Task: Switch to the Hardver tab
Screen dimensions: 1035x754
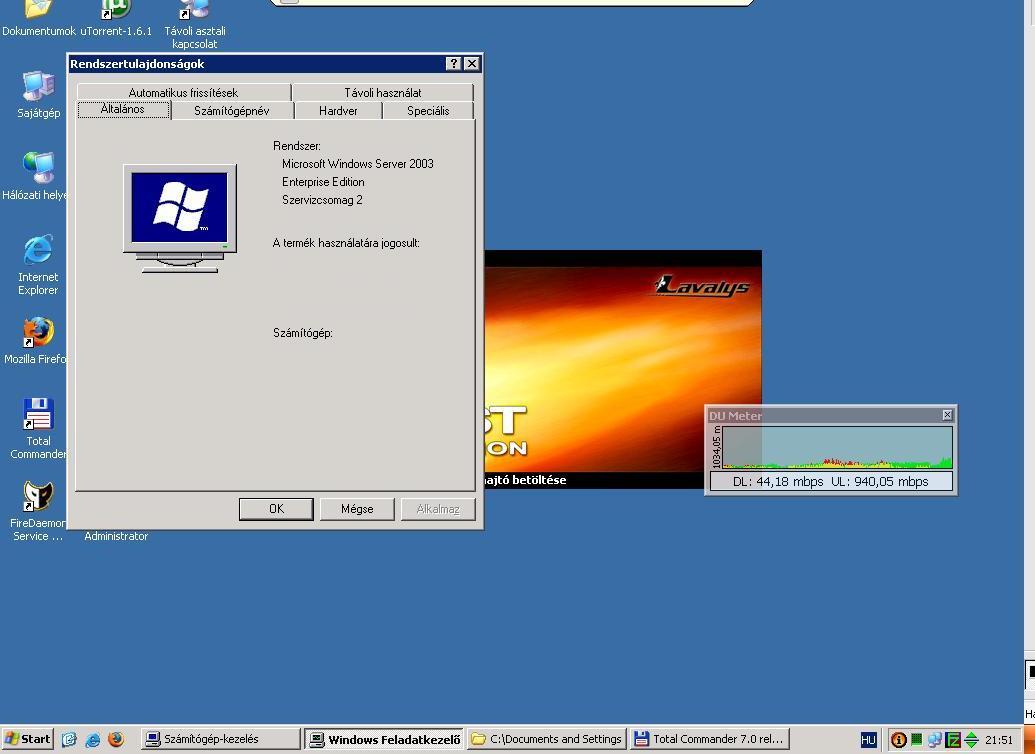Action: [x=338, y=111]
